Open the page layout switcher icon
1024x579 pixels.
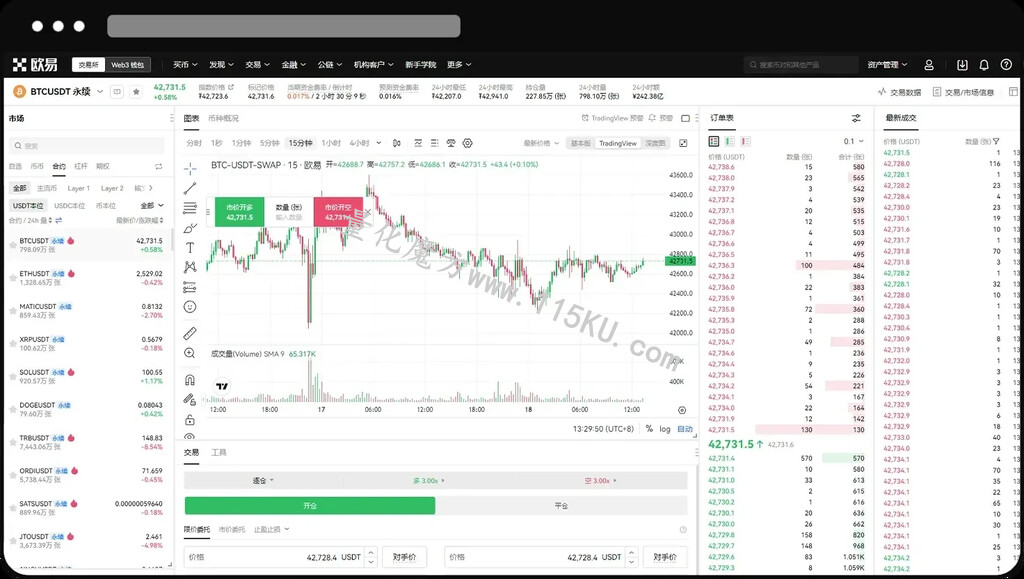coord(1013,92)
